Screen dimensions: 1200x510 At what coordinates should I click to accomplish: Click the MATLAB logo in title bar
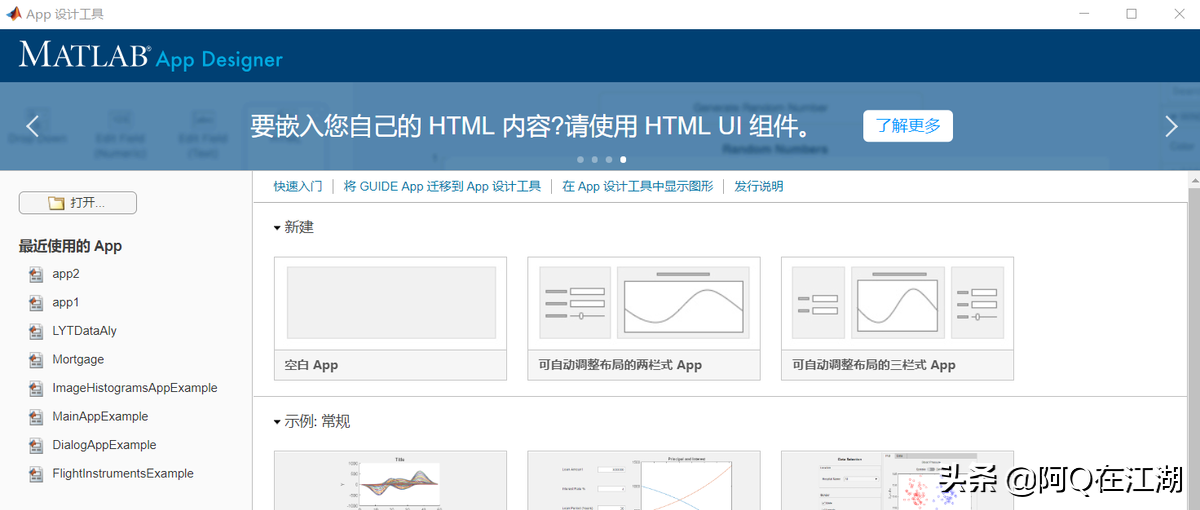point(13,14)
